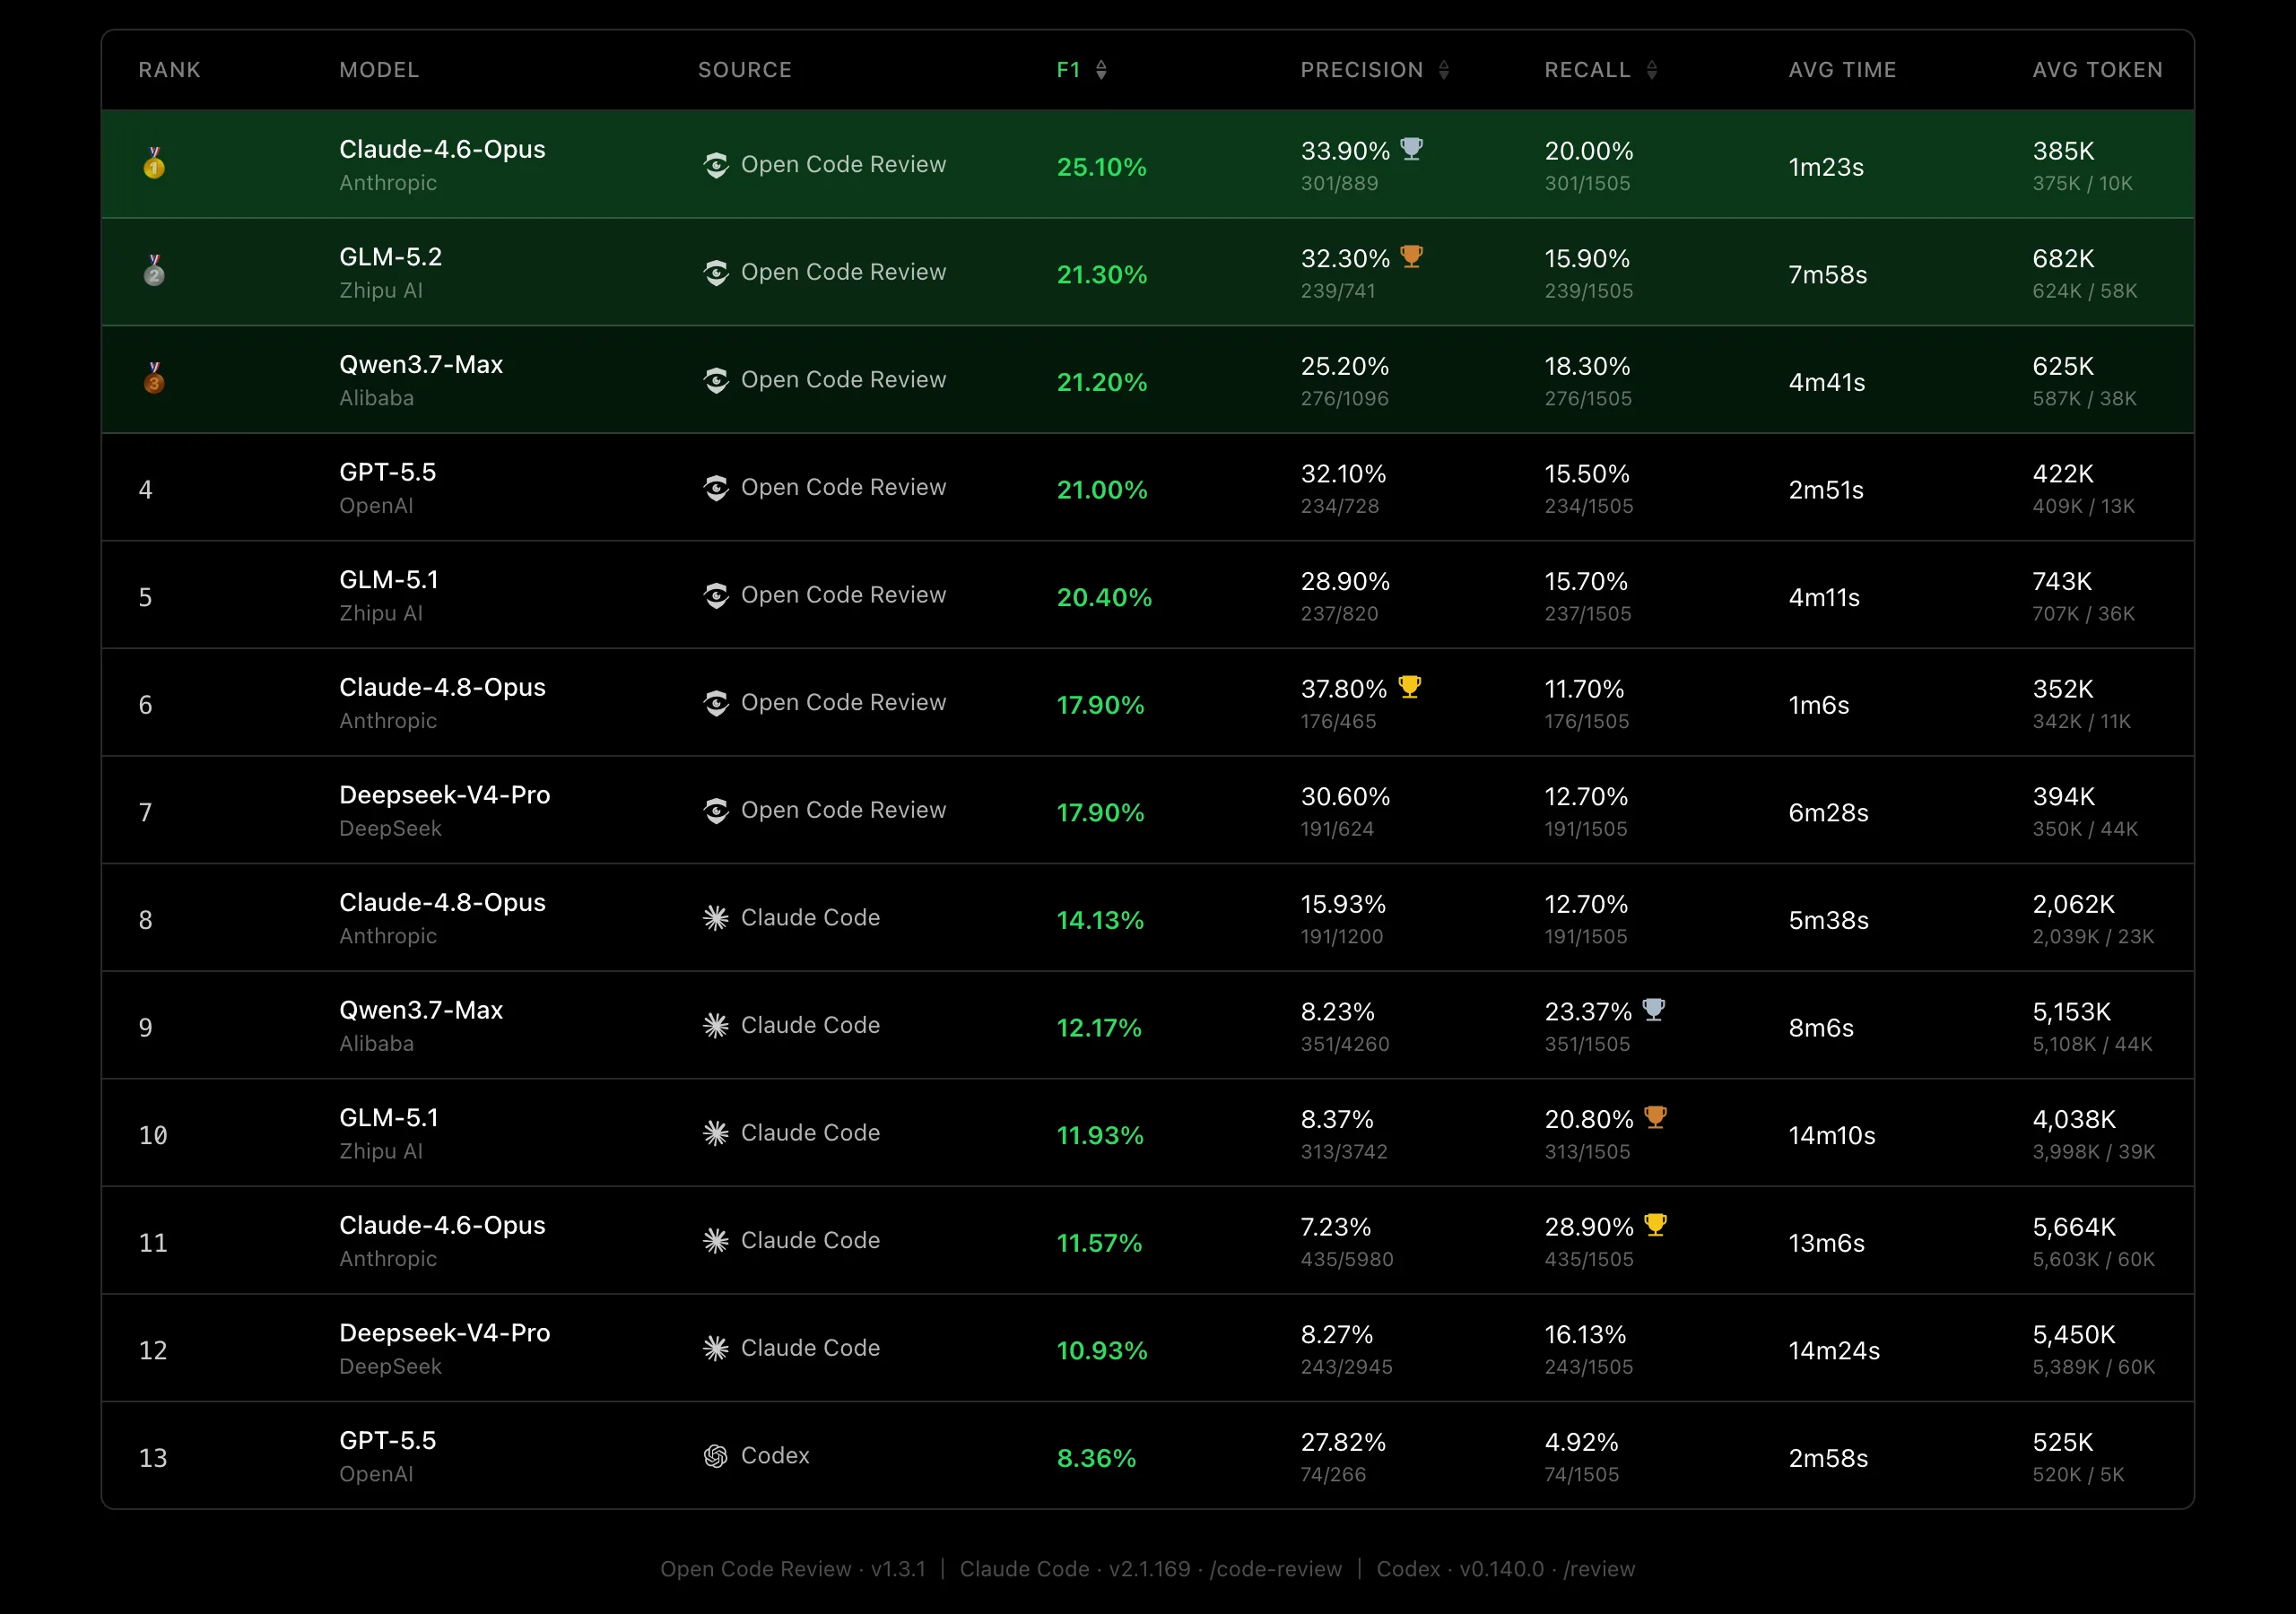This screenshot has width=2296, height=1614.
Task: Click Claude Code icon in rank 12 row
Action: click(716, 1348)
